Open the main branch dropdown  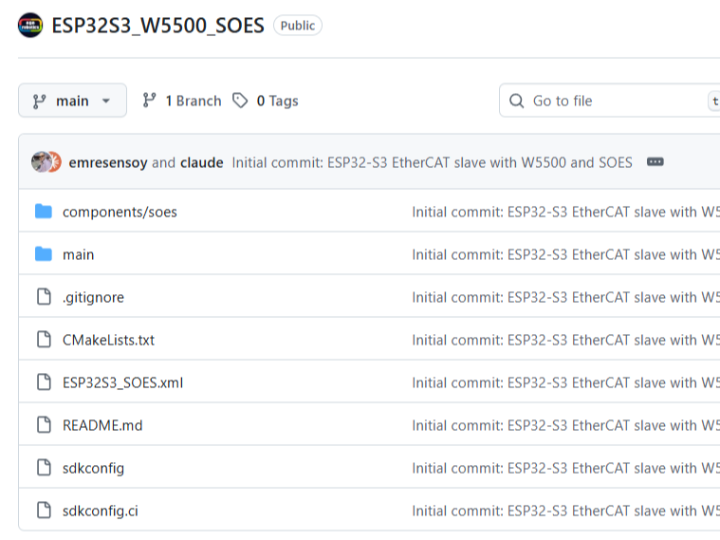pos(72,101)
